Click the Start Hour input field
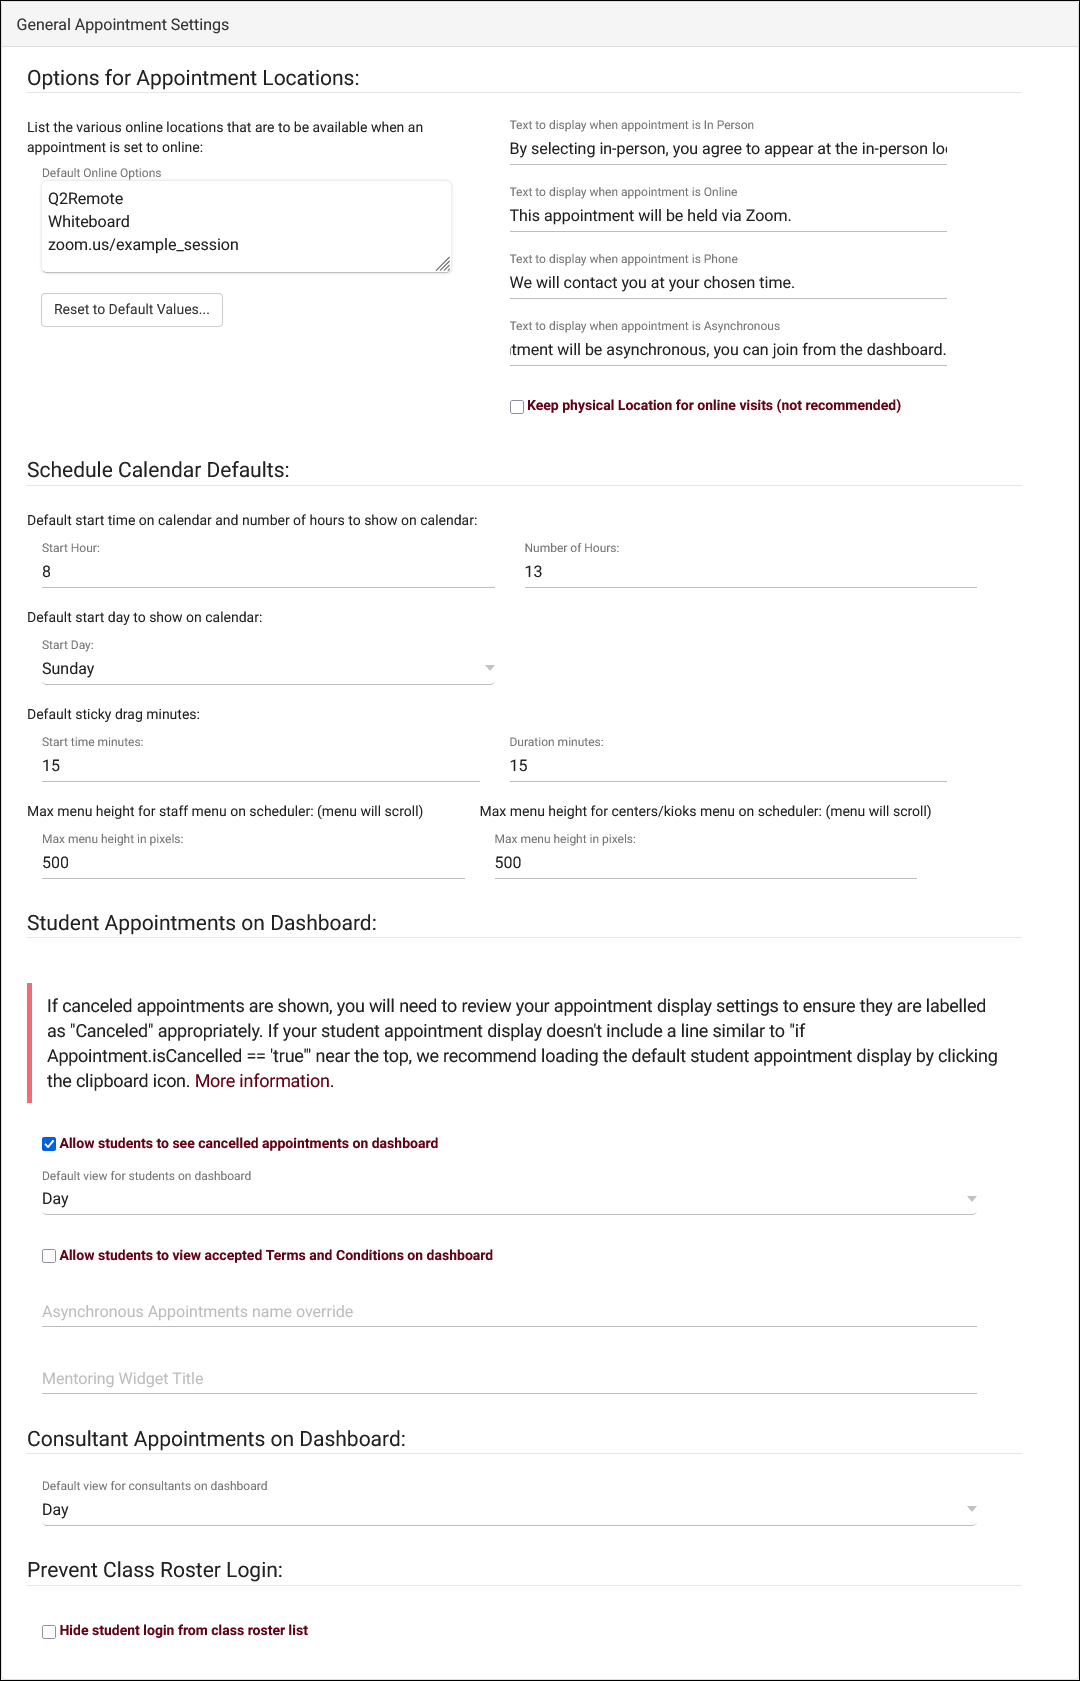 click(268, 572)
